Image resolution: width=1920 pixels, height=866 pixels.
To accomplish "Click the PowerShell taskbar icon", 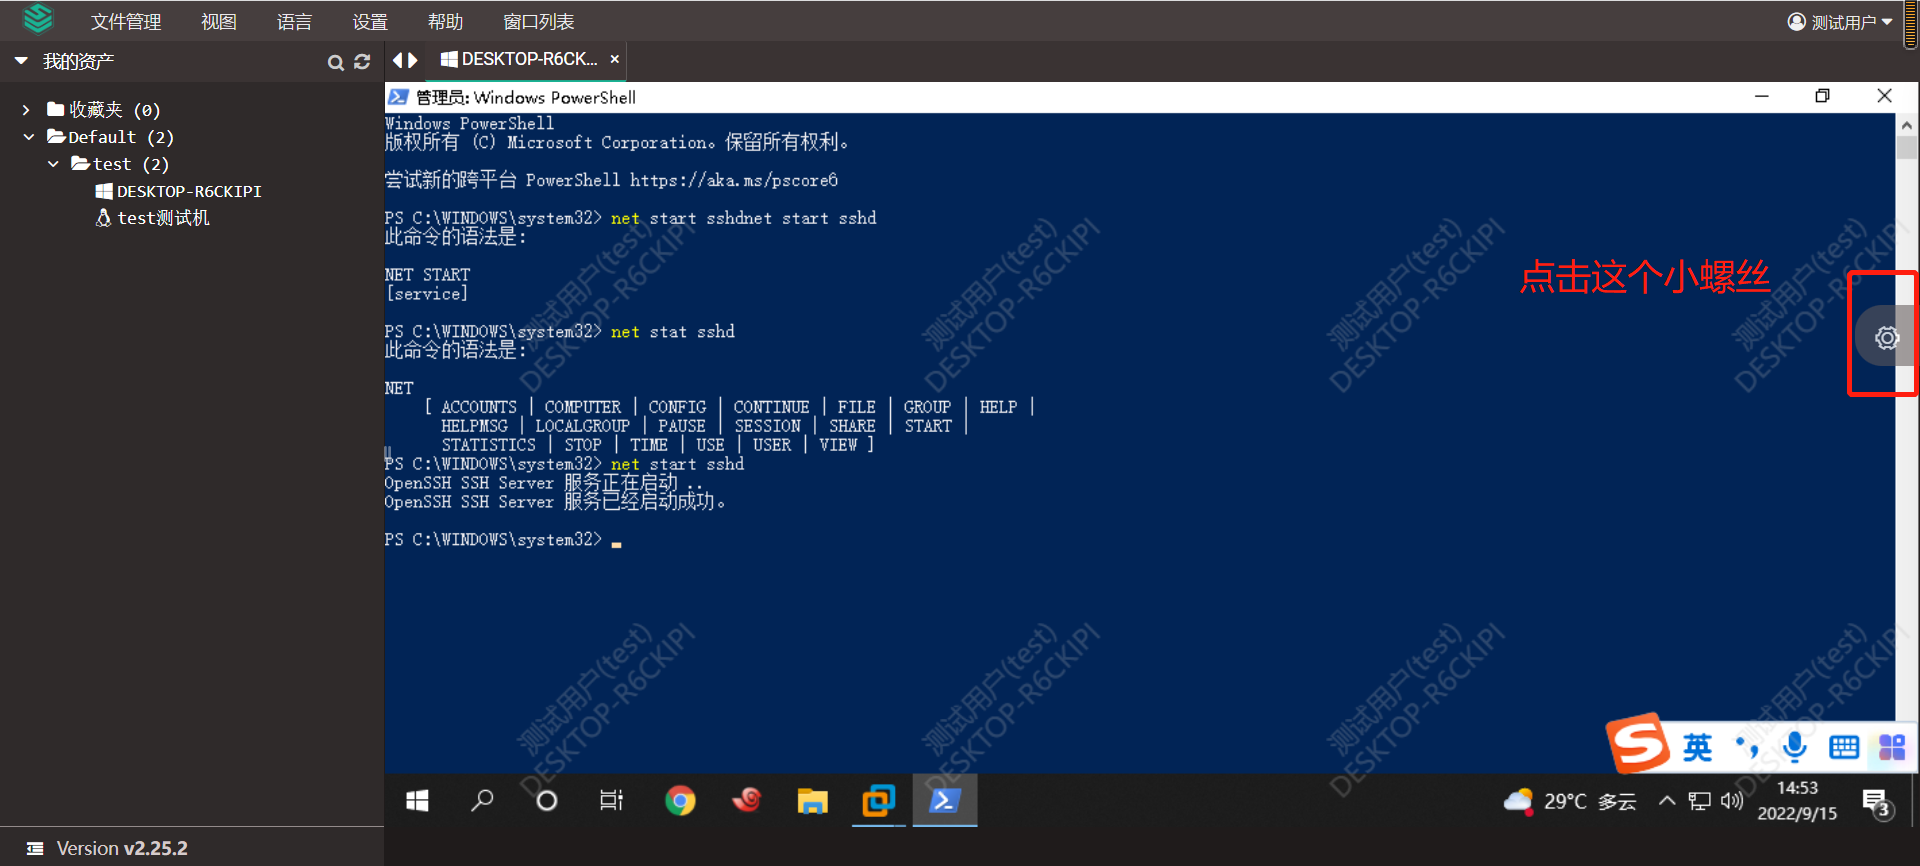I will [x=944, y=800].
